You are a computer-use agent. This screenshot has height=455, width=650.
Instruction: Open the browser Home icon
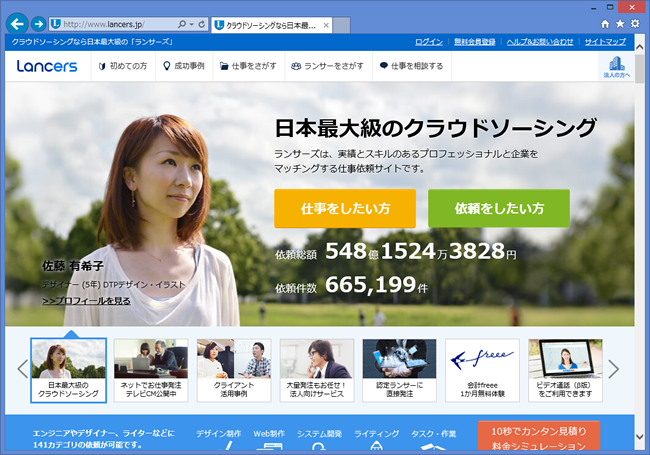(604, 23)
